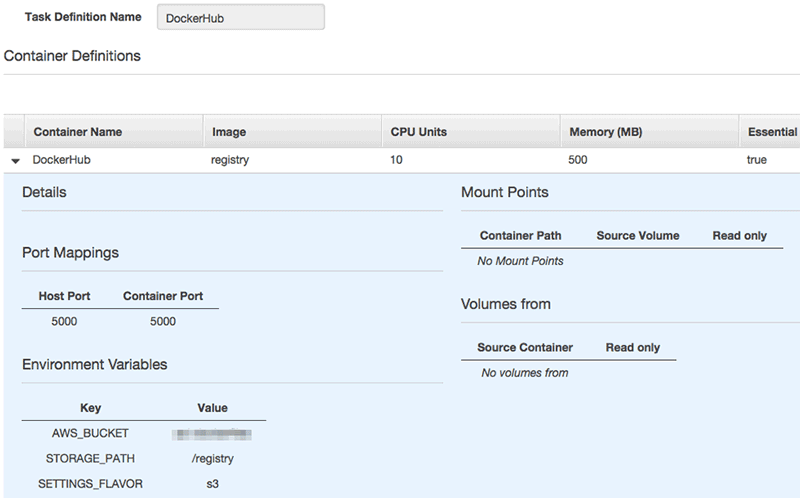Click the Details section heading
This screenshot has height=498, width=800.
[x=44, y=192]
